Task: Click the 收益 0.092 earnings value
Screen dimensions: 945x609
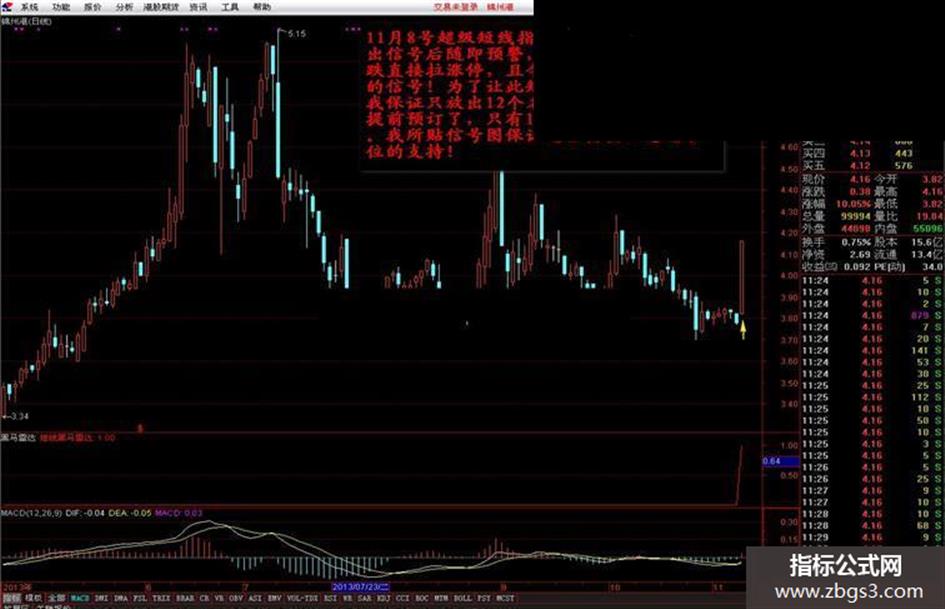Action: click(x=857, y=267)
